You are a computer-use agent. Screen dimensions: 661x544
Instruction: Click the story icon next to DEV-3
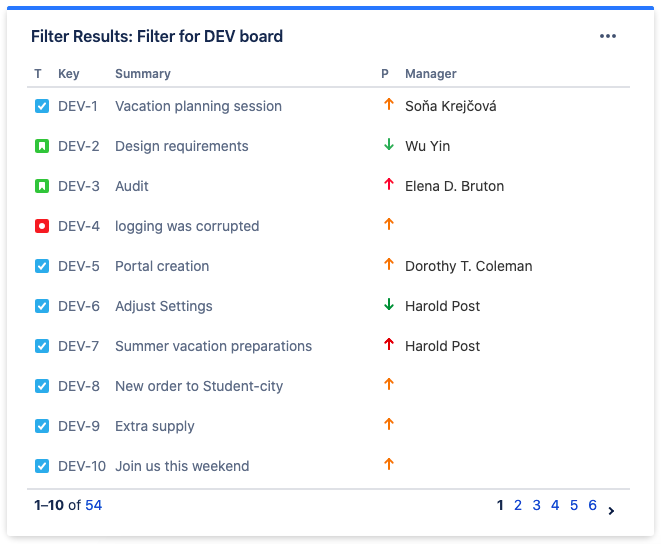point(42,186)
